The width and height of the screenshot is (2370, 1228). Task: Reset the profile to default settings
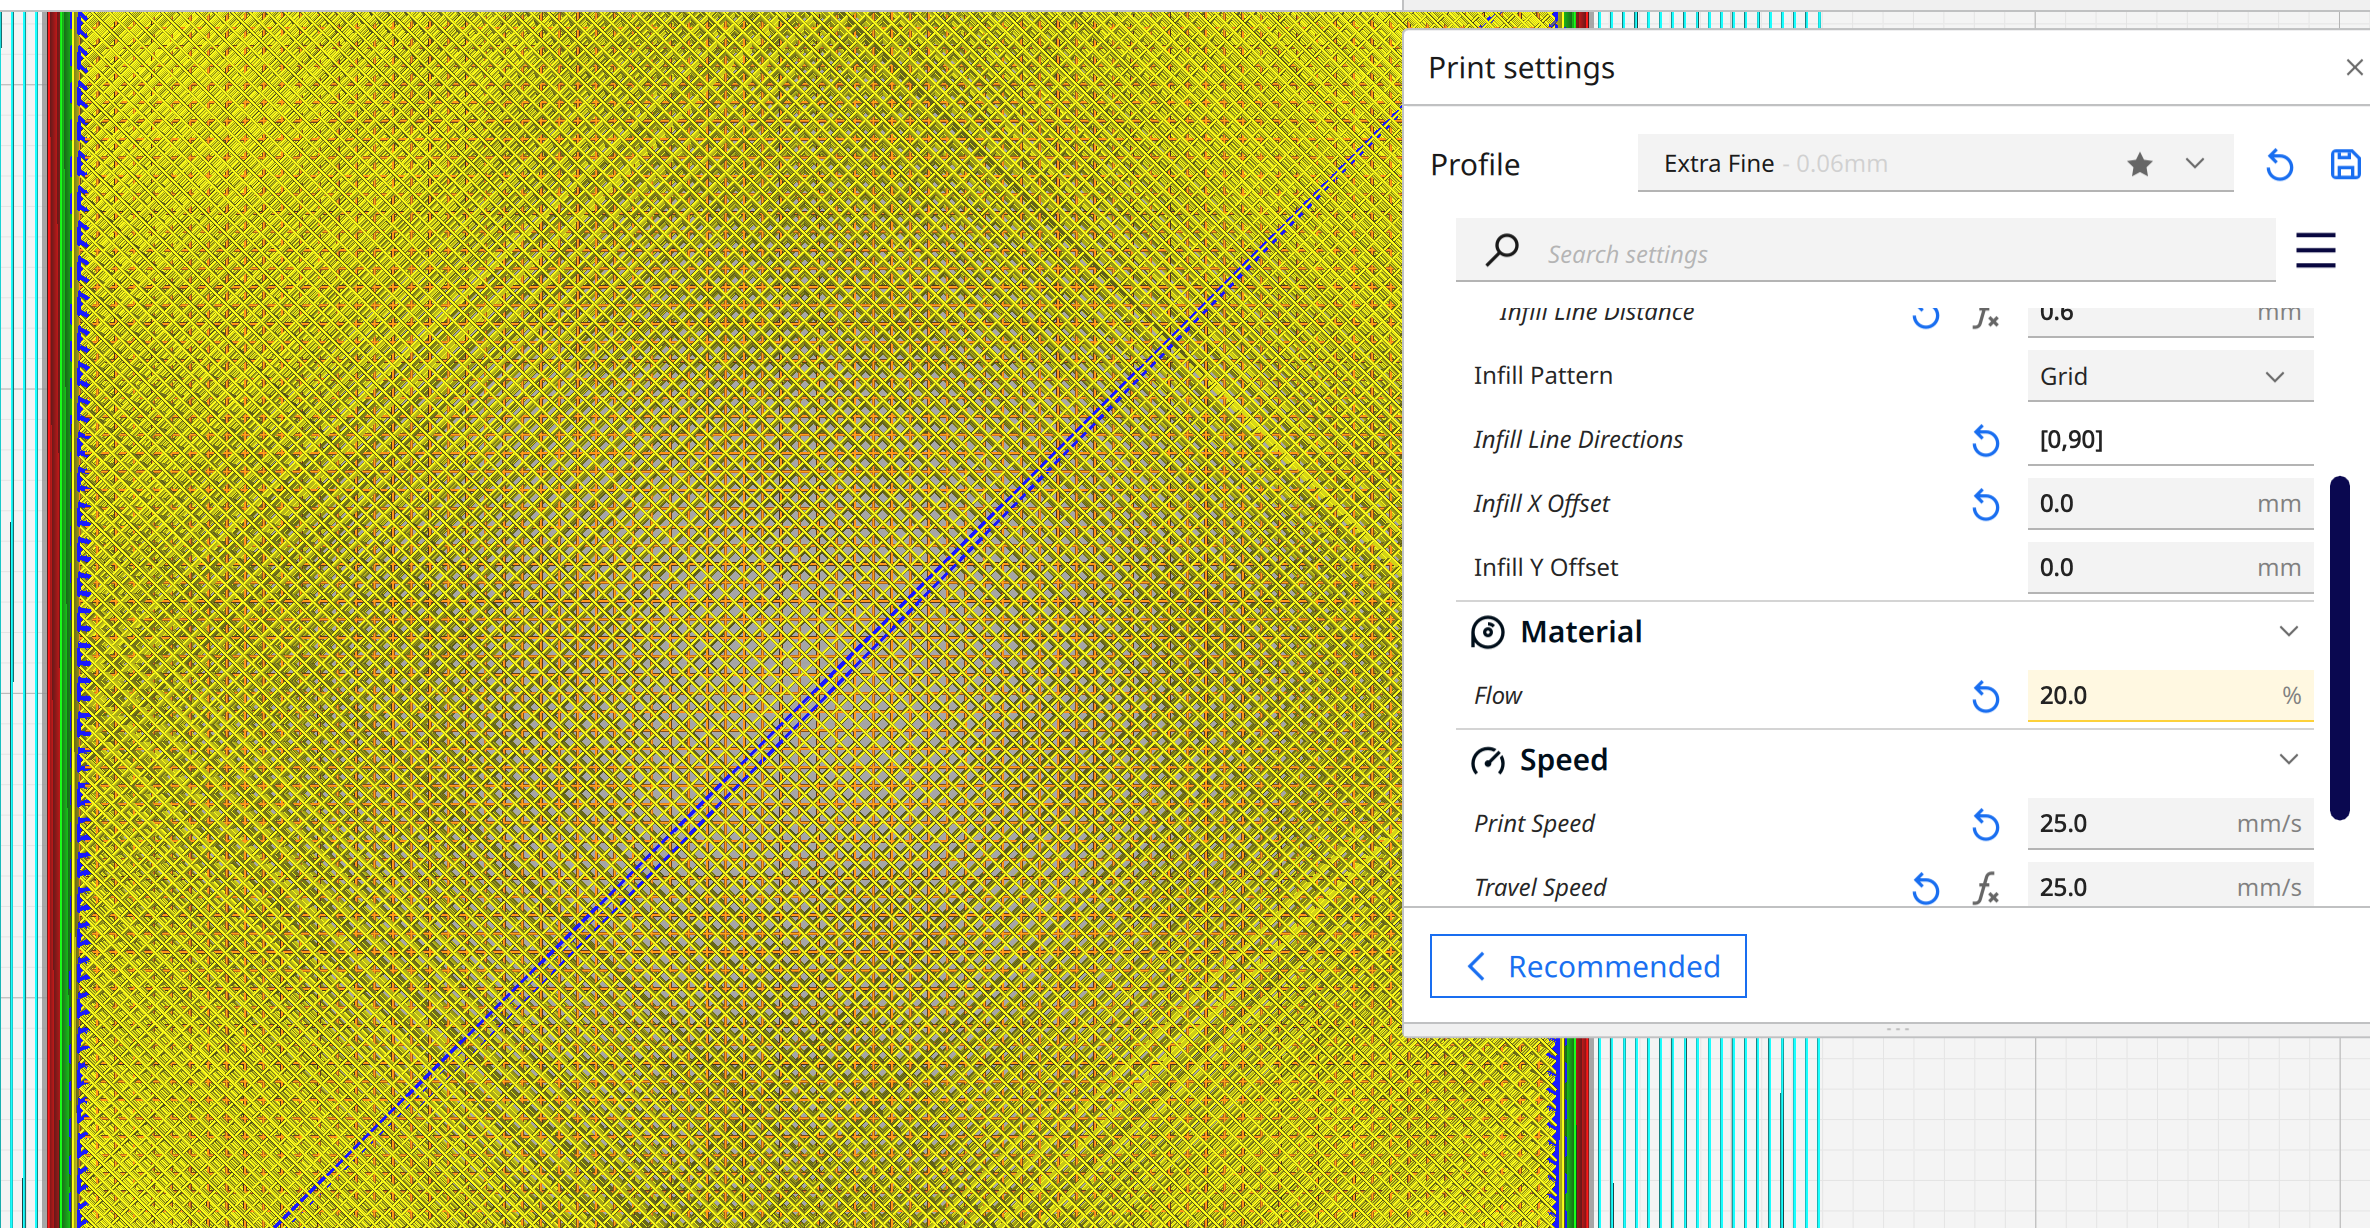[2279, 164]
